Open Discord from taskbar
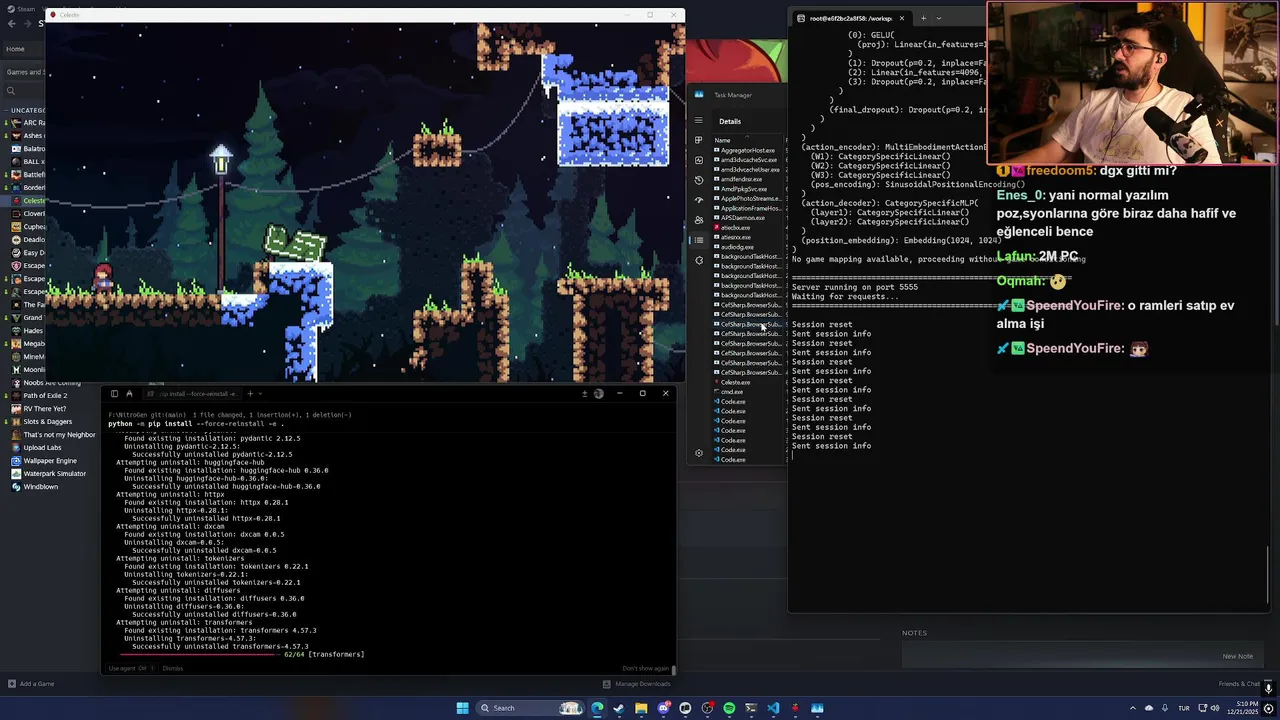Image resolution: width=1280 pixels, height=720 pixels. (x=663, y=708)
